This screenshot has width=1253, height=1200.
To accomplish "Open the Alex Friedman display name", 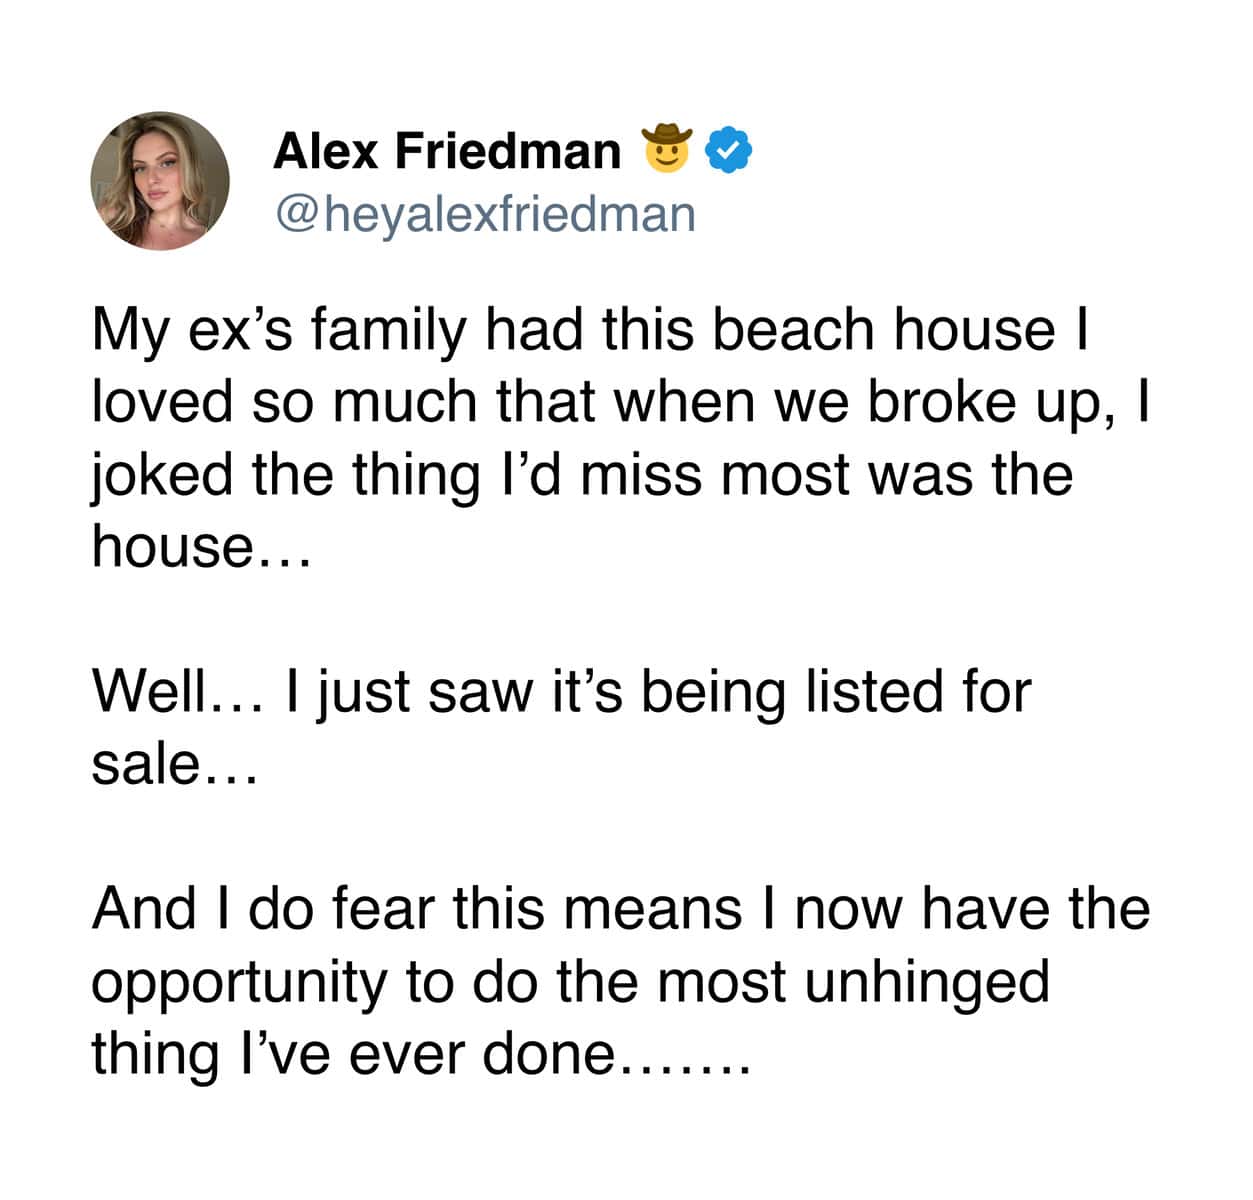I will tap(446, 151).
